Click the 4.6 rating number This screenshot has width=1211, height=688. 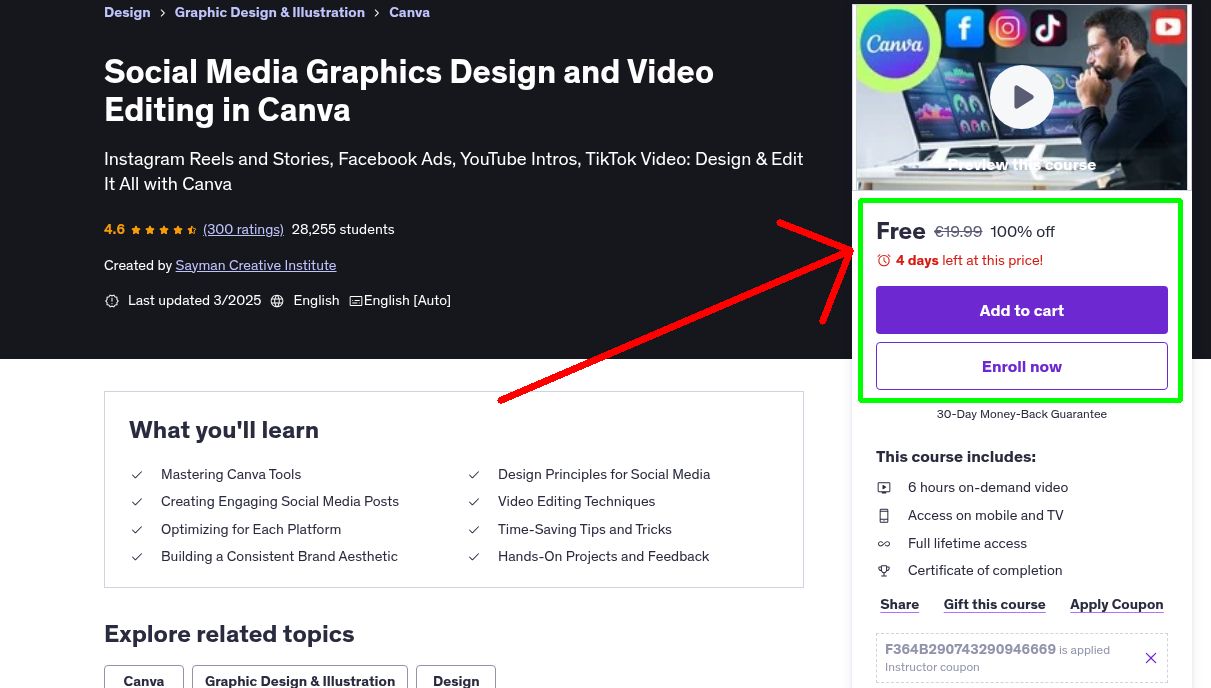tap(114, 229)
